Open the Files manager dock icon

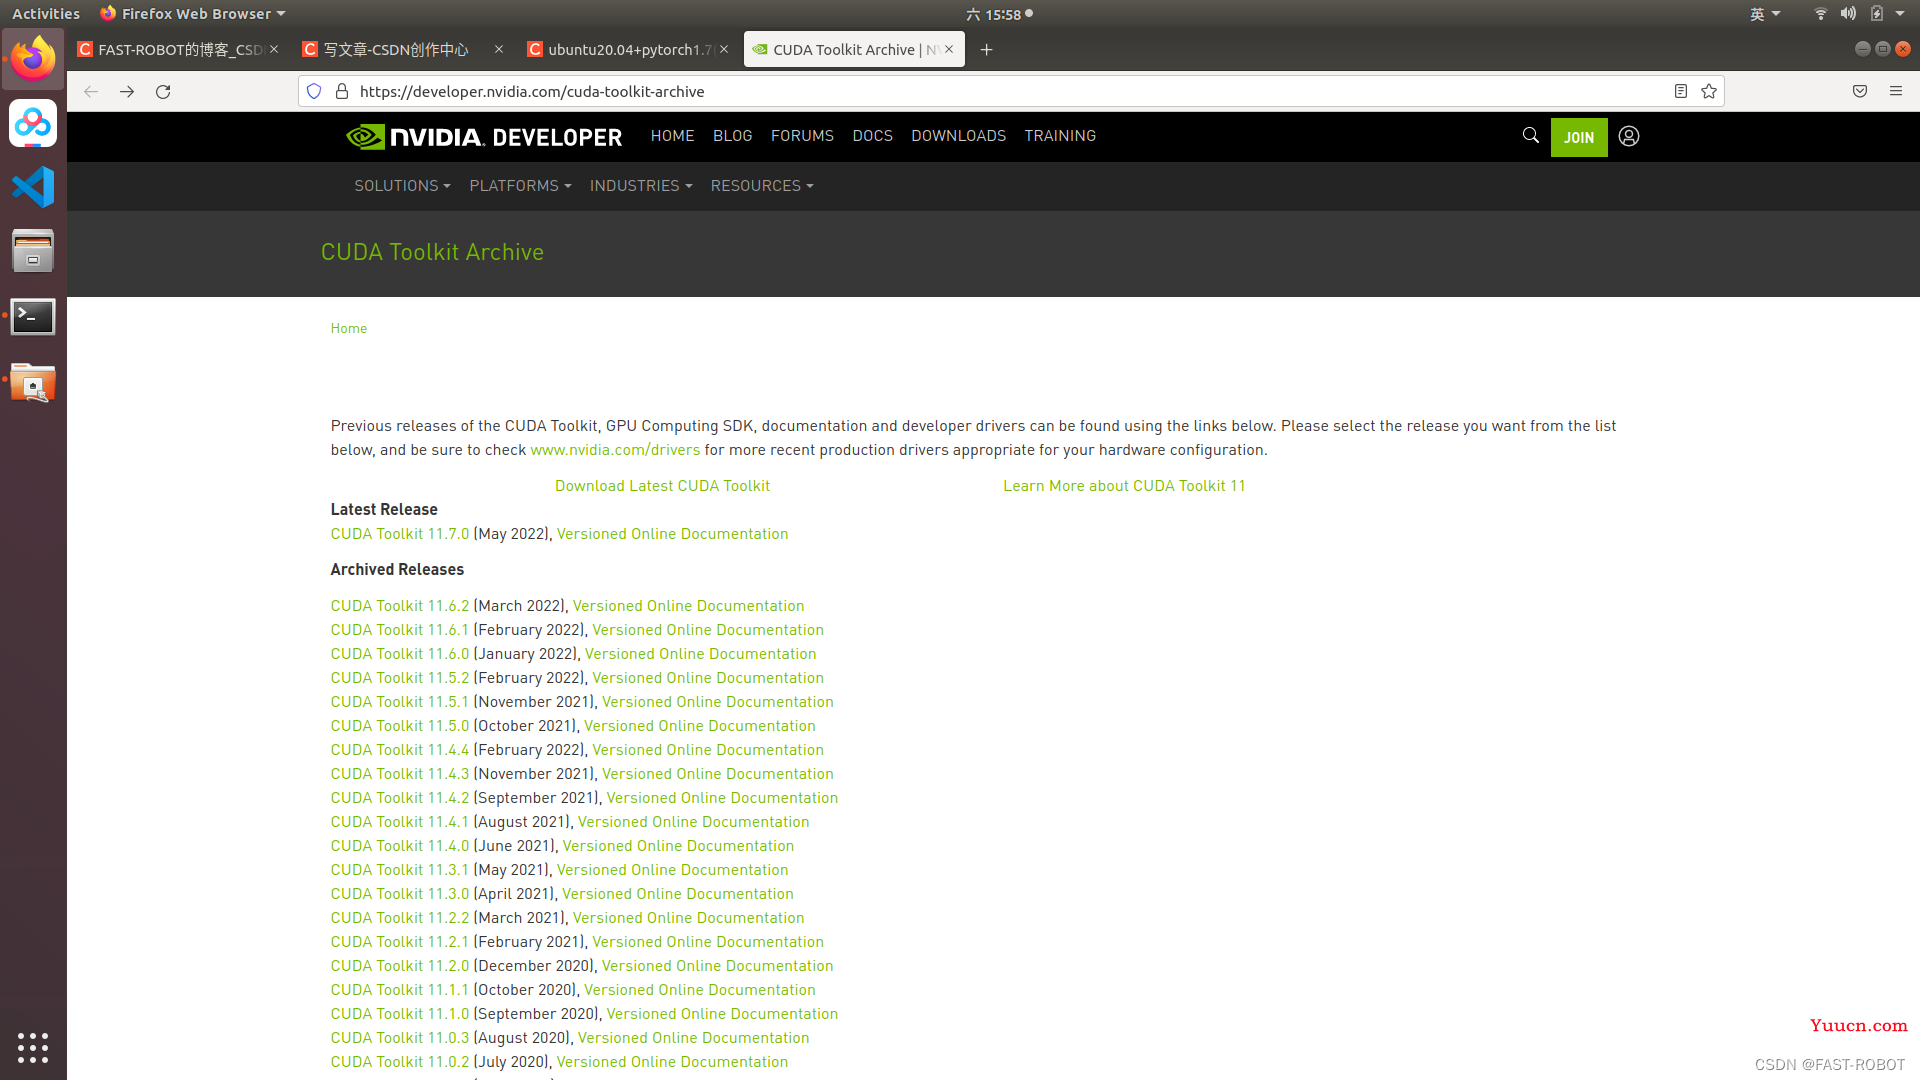(33, 251)
